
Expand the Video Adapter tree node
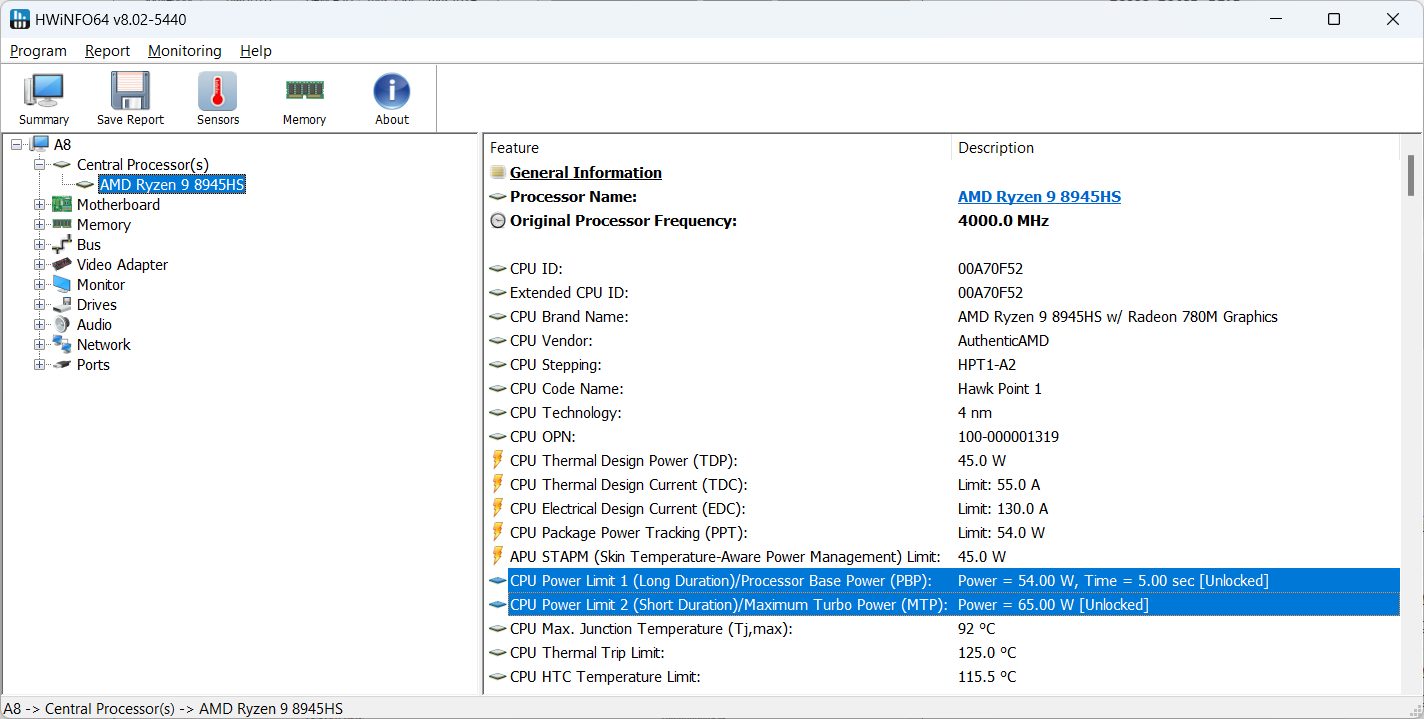coord(40,264)
